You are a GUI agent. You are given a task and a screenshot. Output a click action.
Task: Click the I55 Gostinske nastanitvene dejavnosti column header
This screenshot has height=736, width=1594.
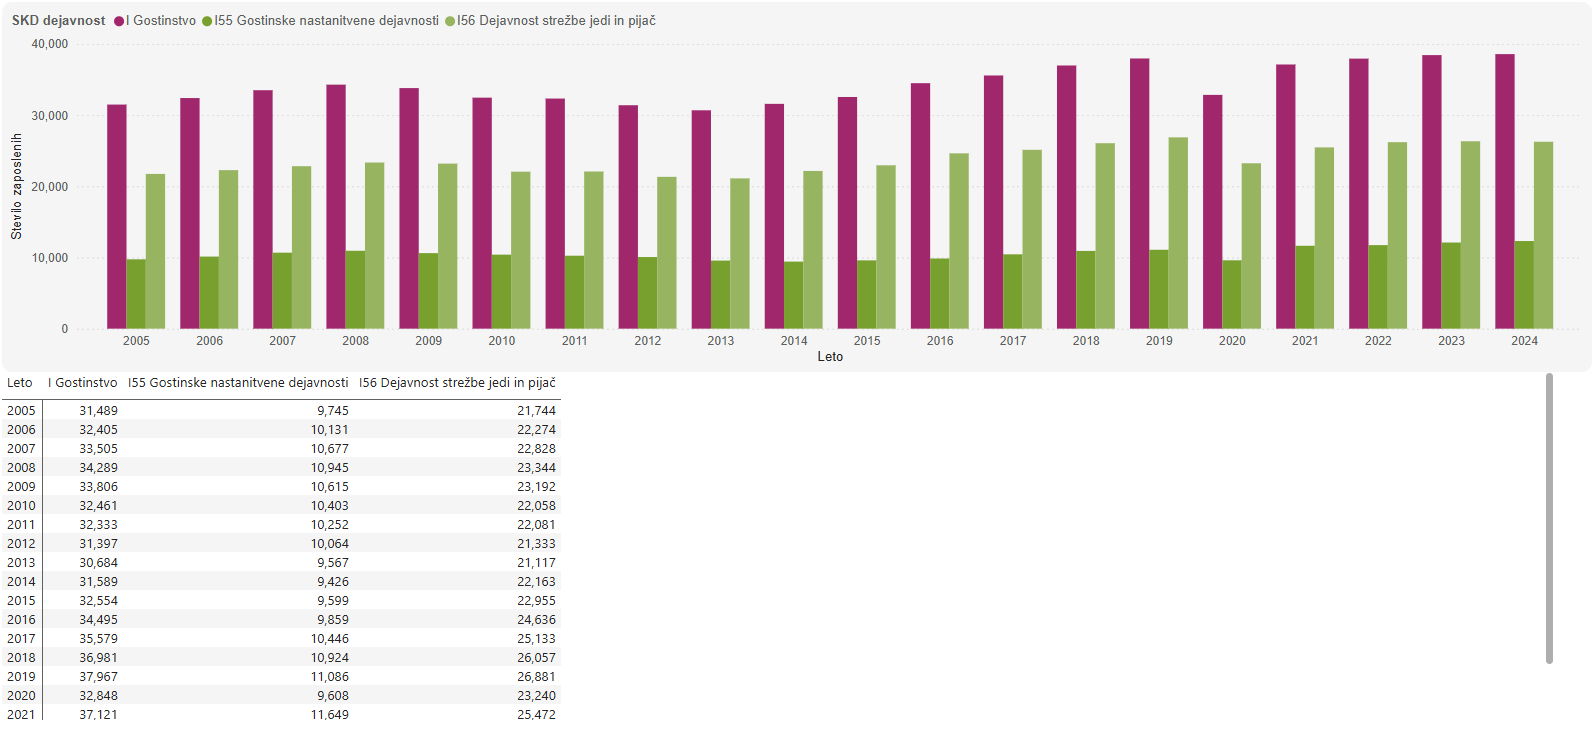pyautogui.click(x=238, y=383)
